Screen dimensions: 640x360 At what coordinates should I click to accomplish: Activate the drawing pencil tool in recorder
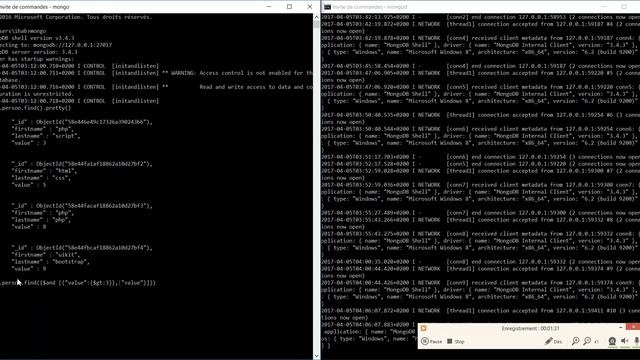point(553,341)
